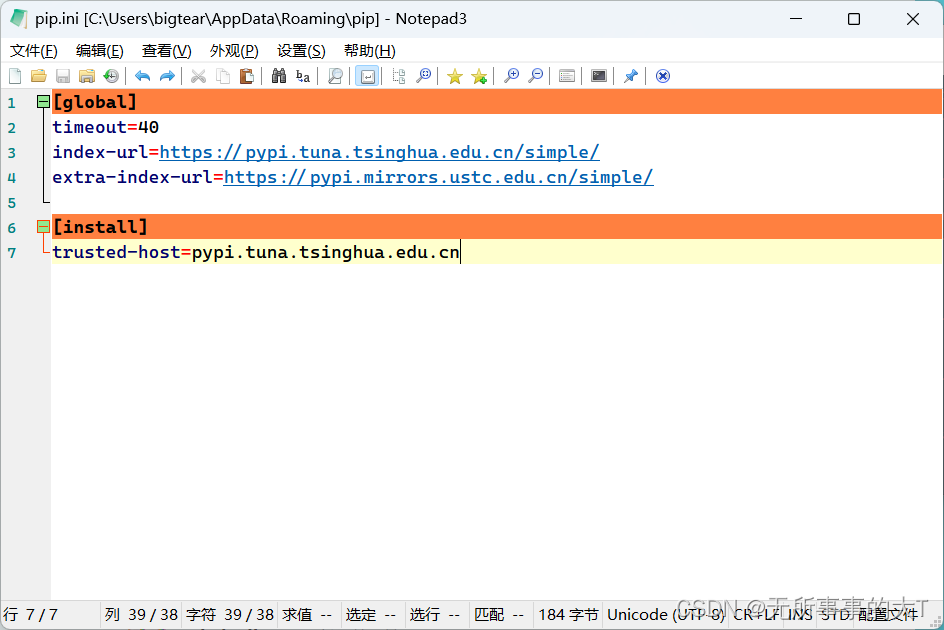Toggle all folds toolbar icon

[399, 76]
